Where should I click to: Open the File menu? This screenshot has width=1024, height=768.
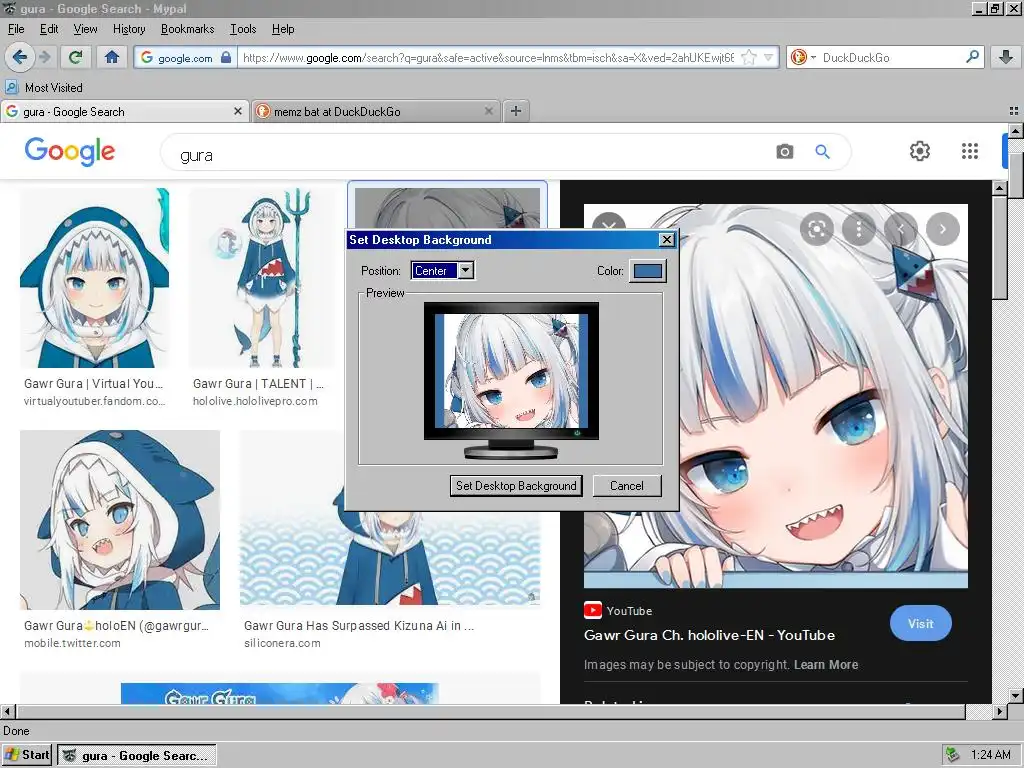point(16,29)
